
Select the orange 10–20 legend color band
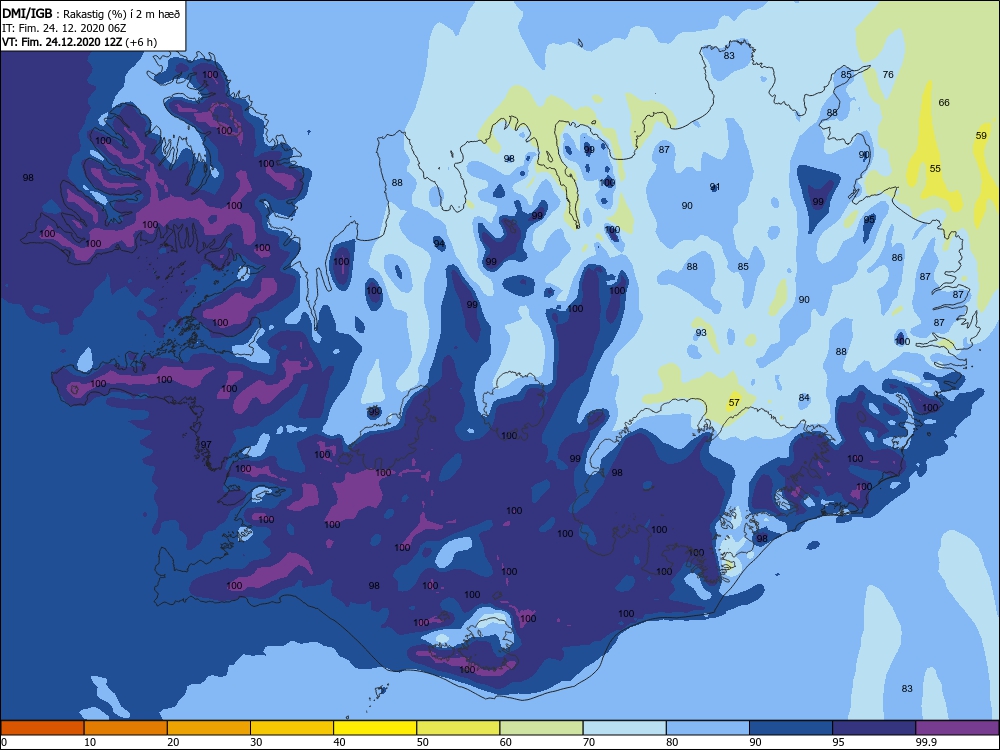[126, 728]
